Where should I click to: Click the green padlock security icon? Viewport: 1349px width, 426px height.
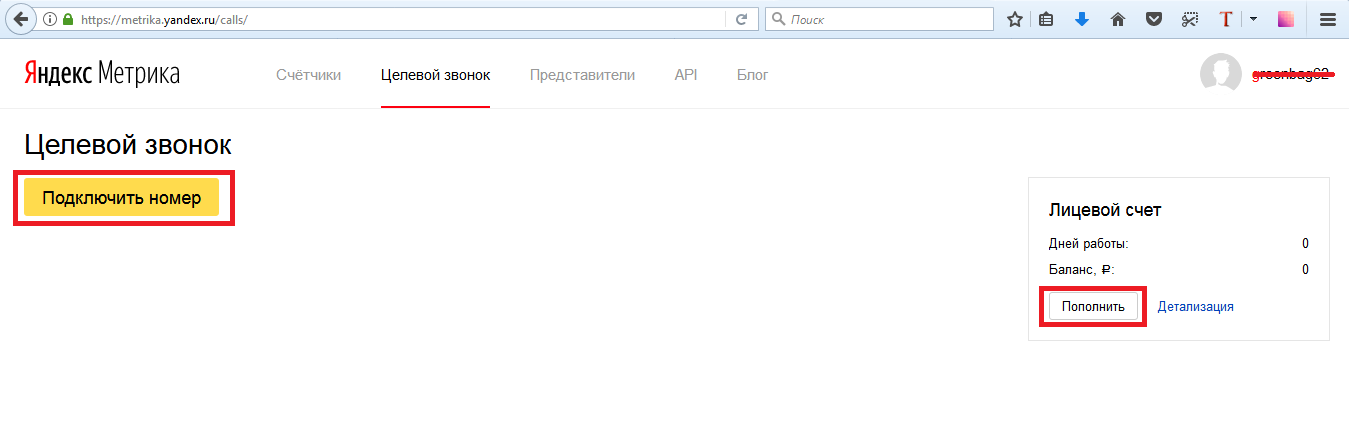click(x=68, y=19)
